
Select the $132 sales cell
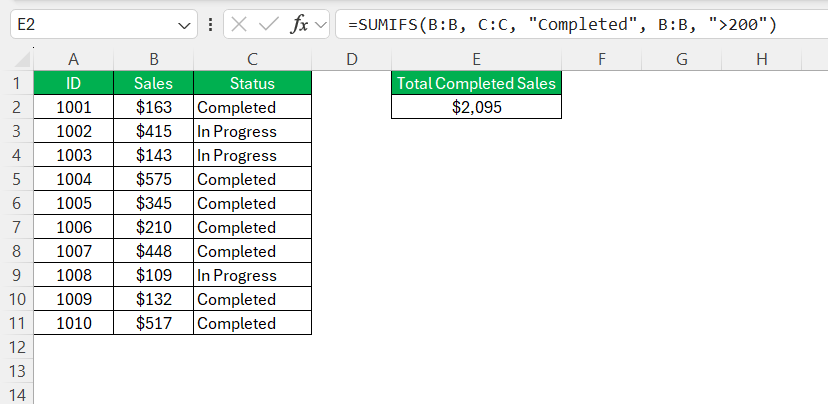(154, 299)
